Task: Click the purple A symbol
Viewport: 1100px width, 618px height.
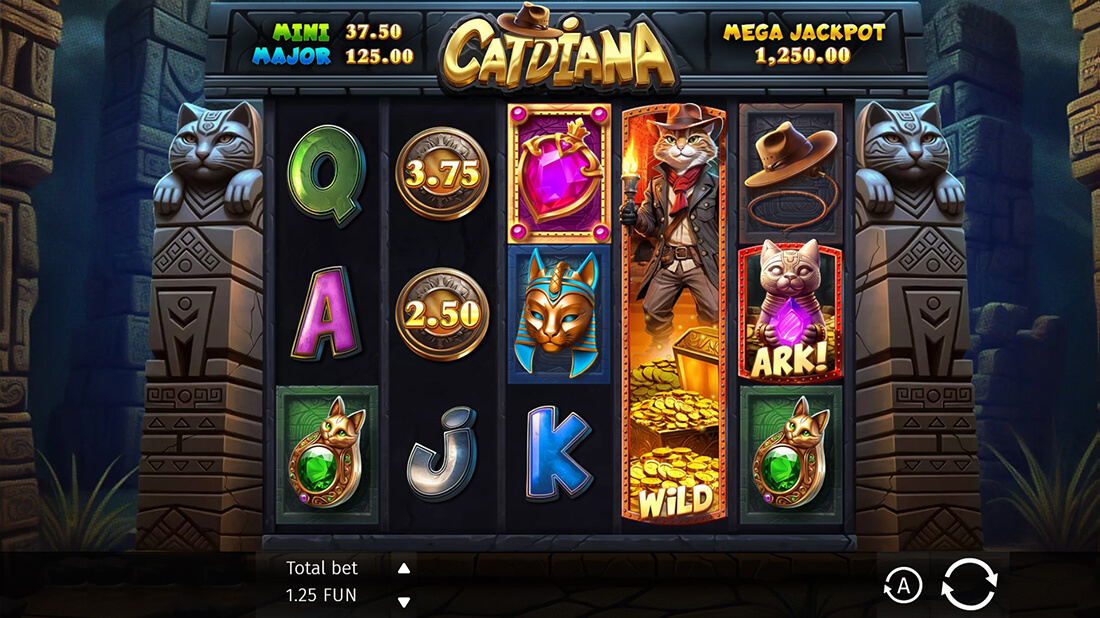Action: [x=326, y=313]
